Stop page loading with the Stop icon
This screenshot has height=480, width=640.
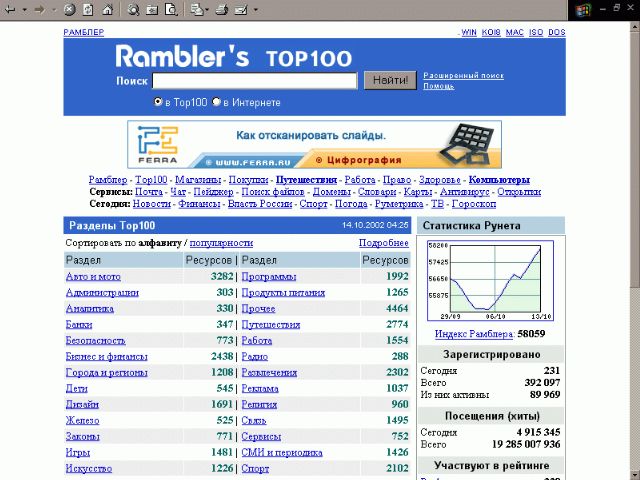pos(69,10)
